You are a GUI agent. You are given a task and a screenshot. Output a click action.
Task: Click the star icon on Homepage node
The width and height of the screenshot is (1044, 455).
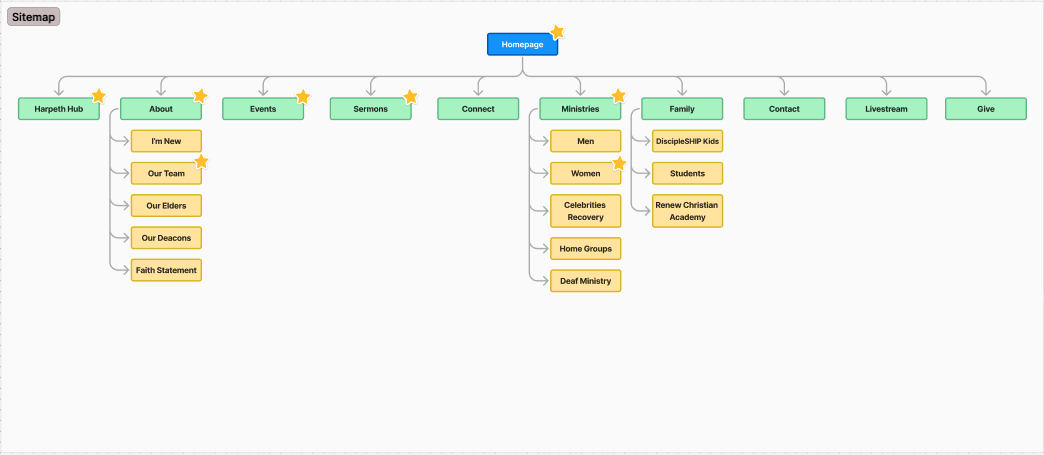(x=557, y=33)
